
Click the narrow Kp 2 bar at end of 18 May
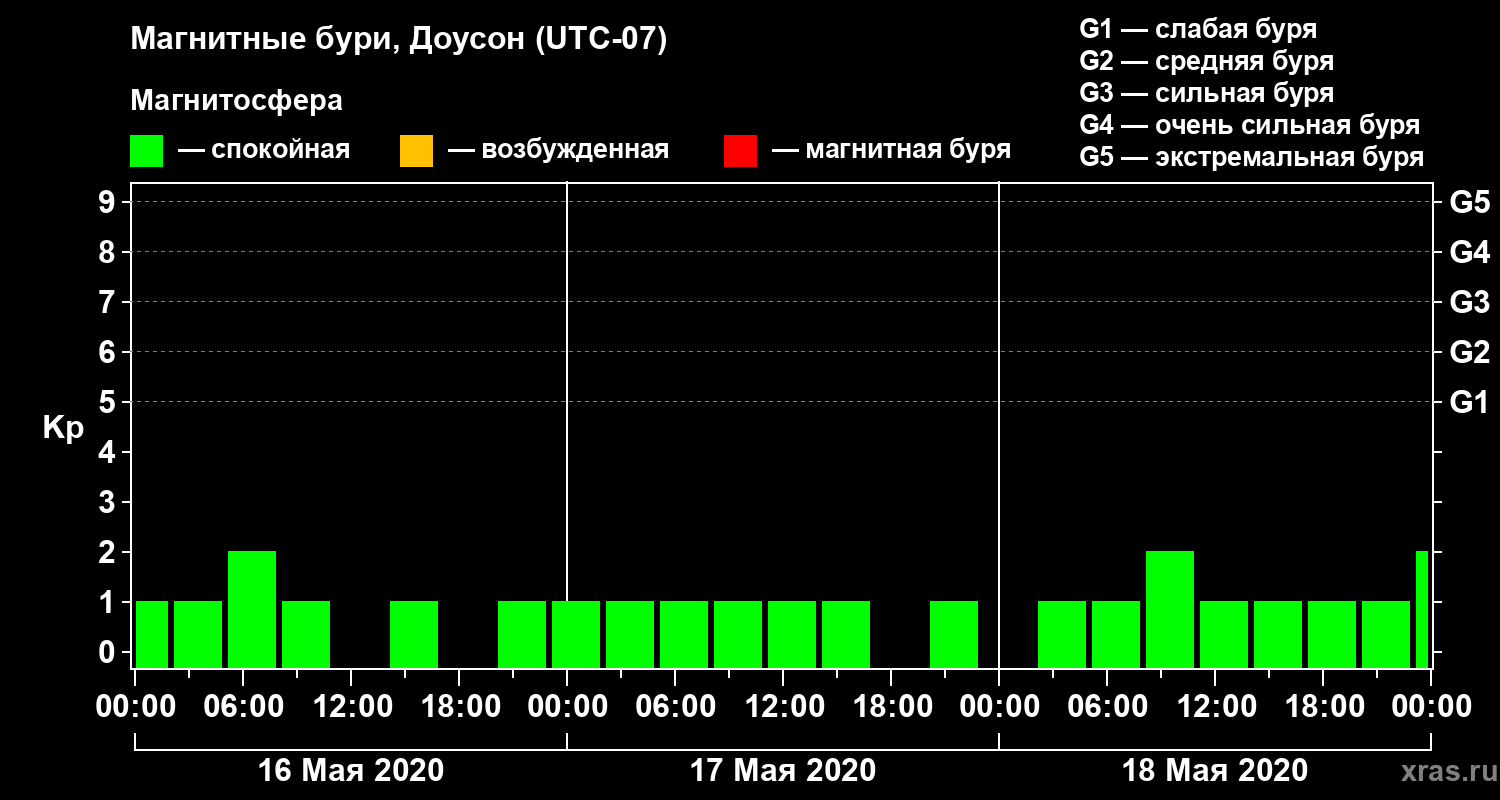point(1422,609)
